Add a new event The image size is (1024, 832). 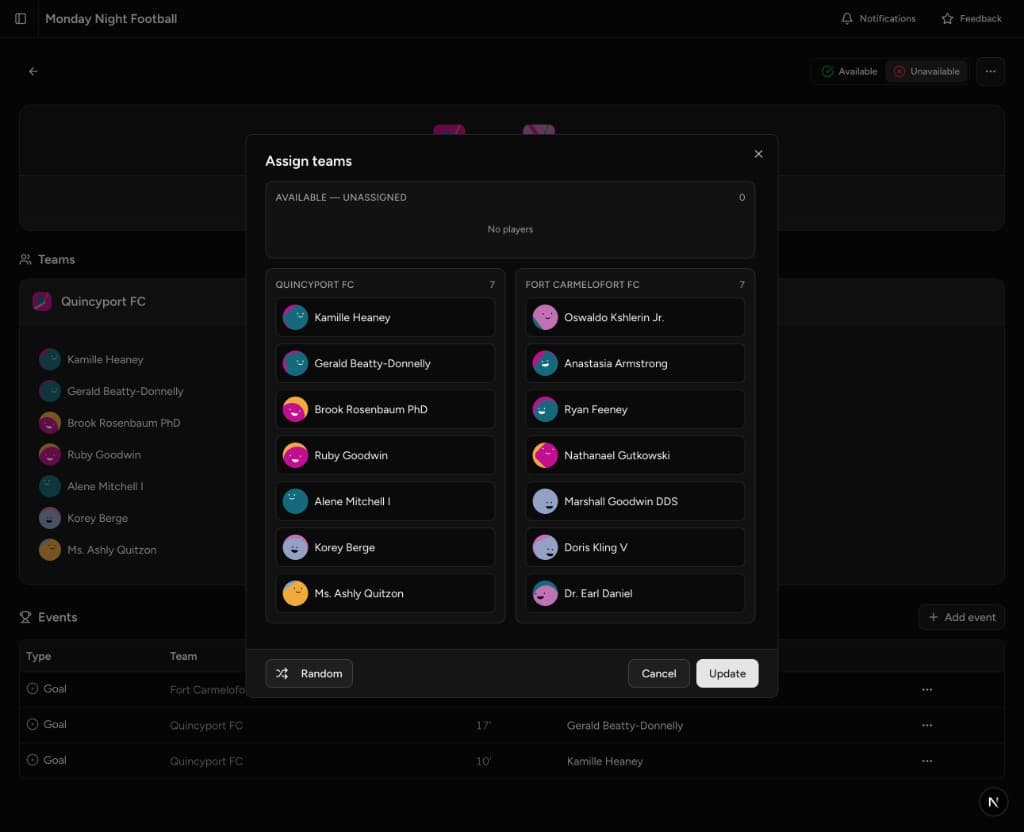tap(961, 617)
